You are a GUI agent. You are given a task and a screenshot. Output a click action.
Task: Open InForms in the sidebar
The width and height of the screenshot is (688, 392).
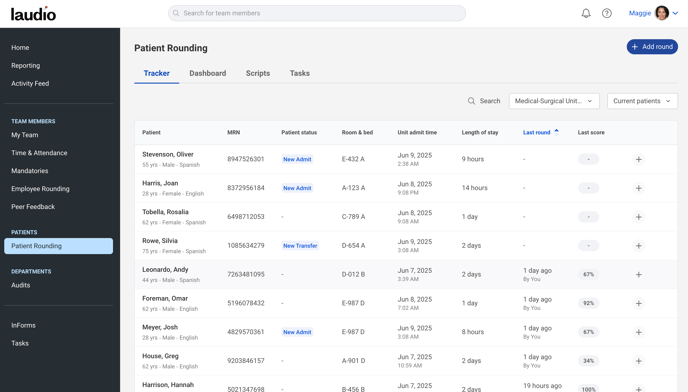click(23, 325)
